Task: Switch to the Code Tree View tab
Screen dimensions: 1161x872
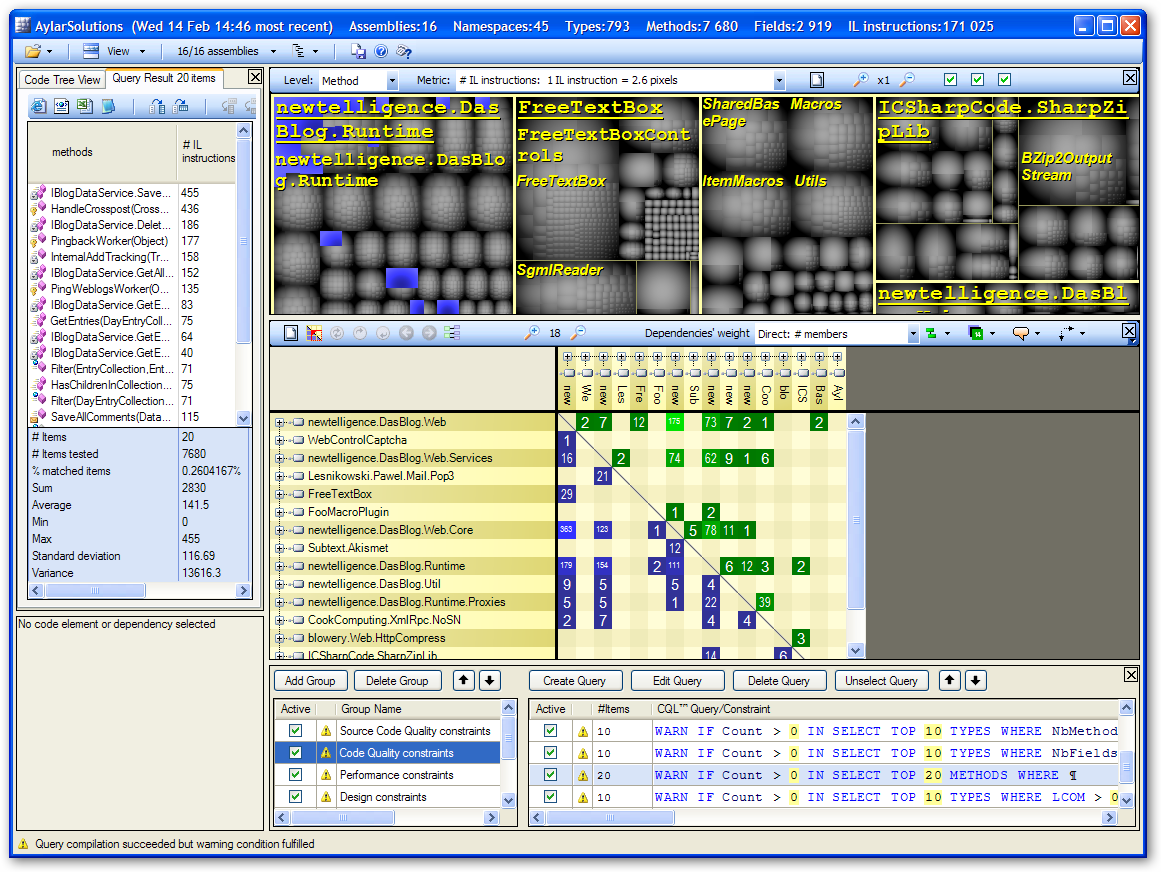Action: pyautogui.click(x=62, y=79)
